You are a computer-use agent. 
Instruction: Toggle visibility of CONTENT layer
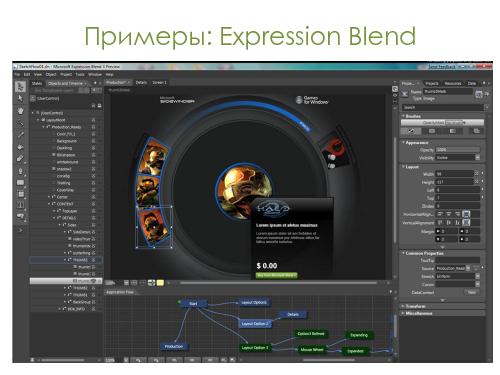[94, 204]
